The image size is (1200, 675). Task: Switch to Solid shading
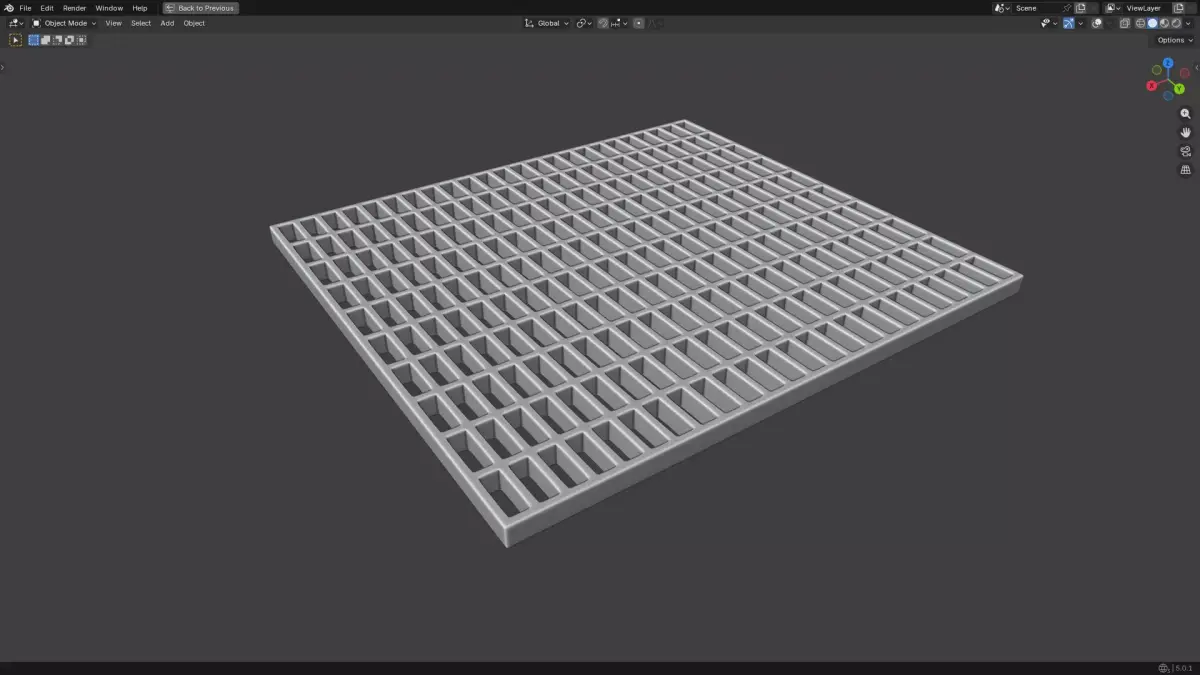(1152, 23)
